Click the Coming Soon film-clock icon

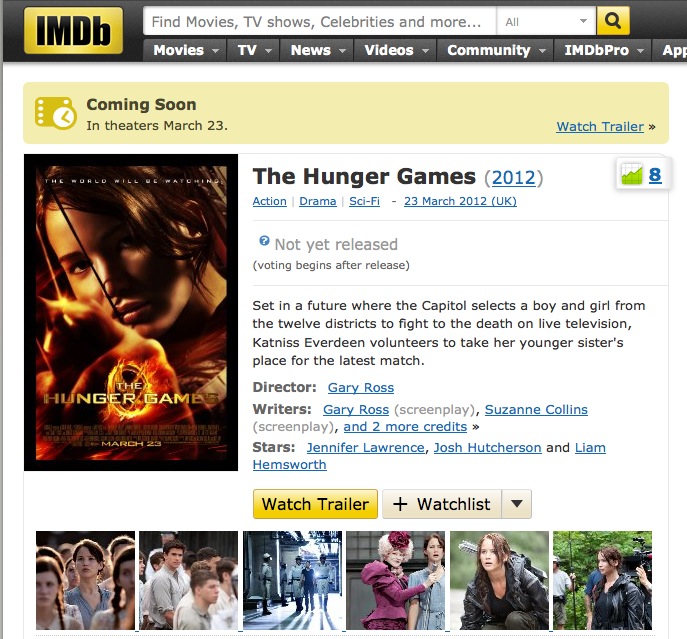[56, 113]
